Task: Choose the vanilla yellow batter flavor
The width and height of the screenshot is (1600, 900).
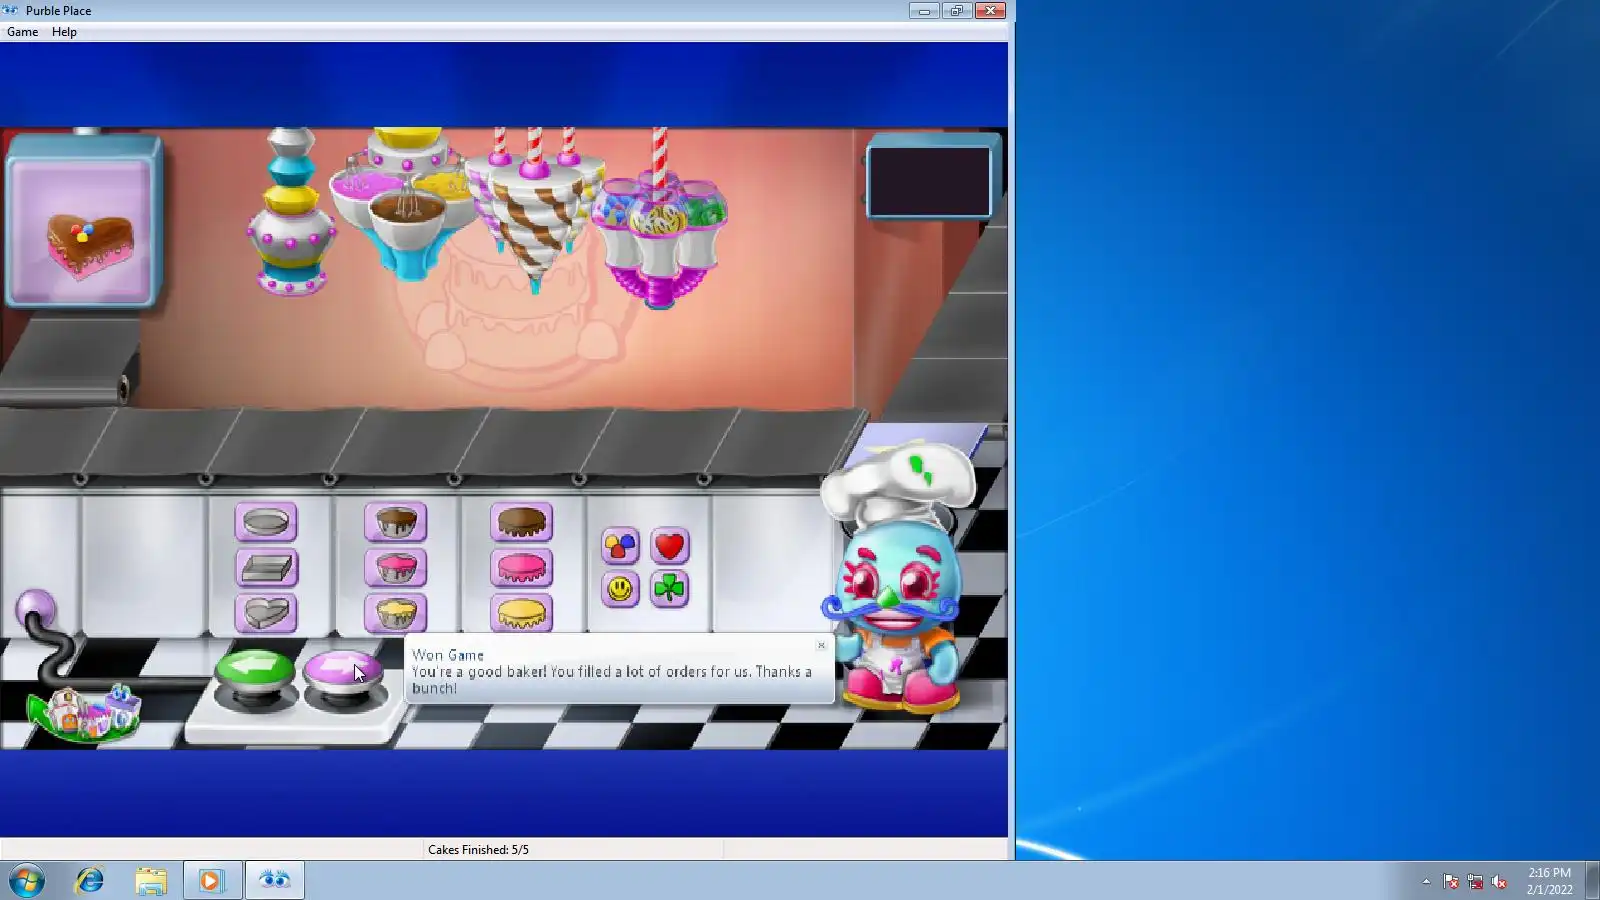Action: pos(396,613)
